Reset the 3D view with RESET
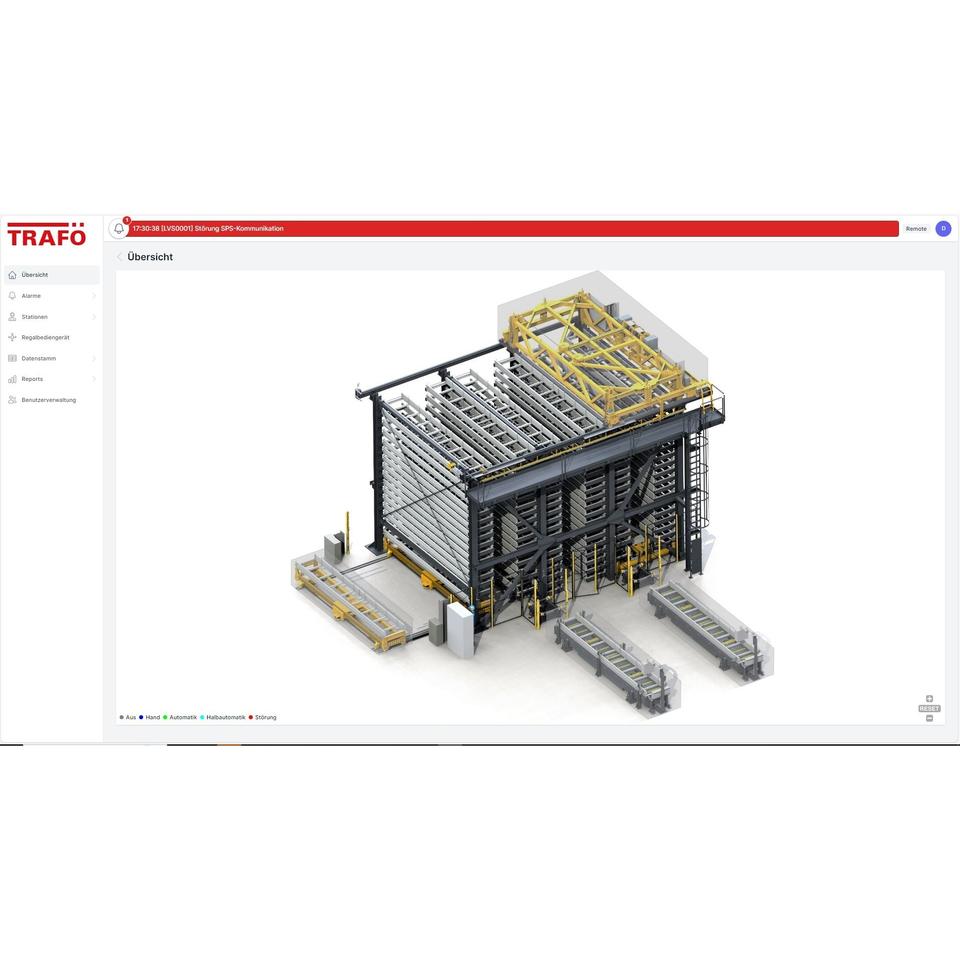This screenshot has height=960, width=960. [929, 708]
